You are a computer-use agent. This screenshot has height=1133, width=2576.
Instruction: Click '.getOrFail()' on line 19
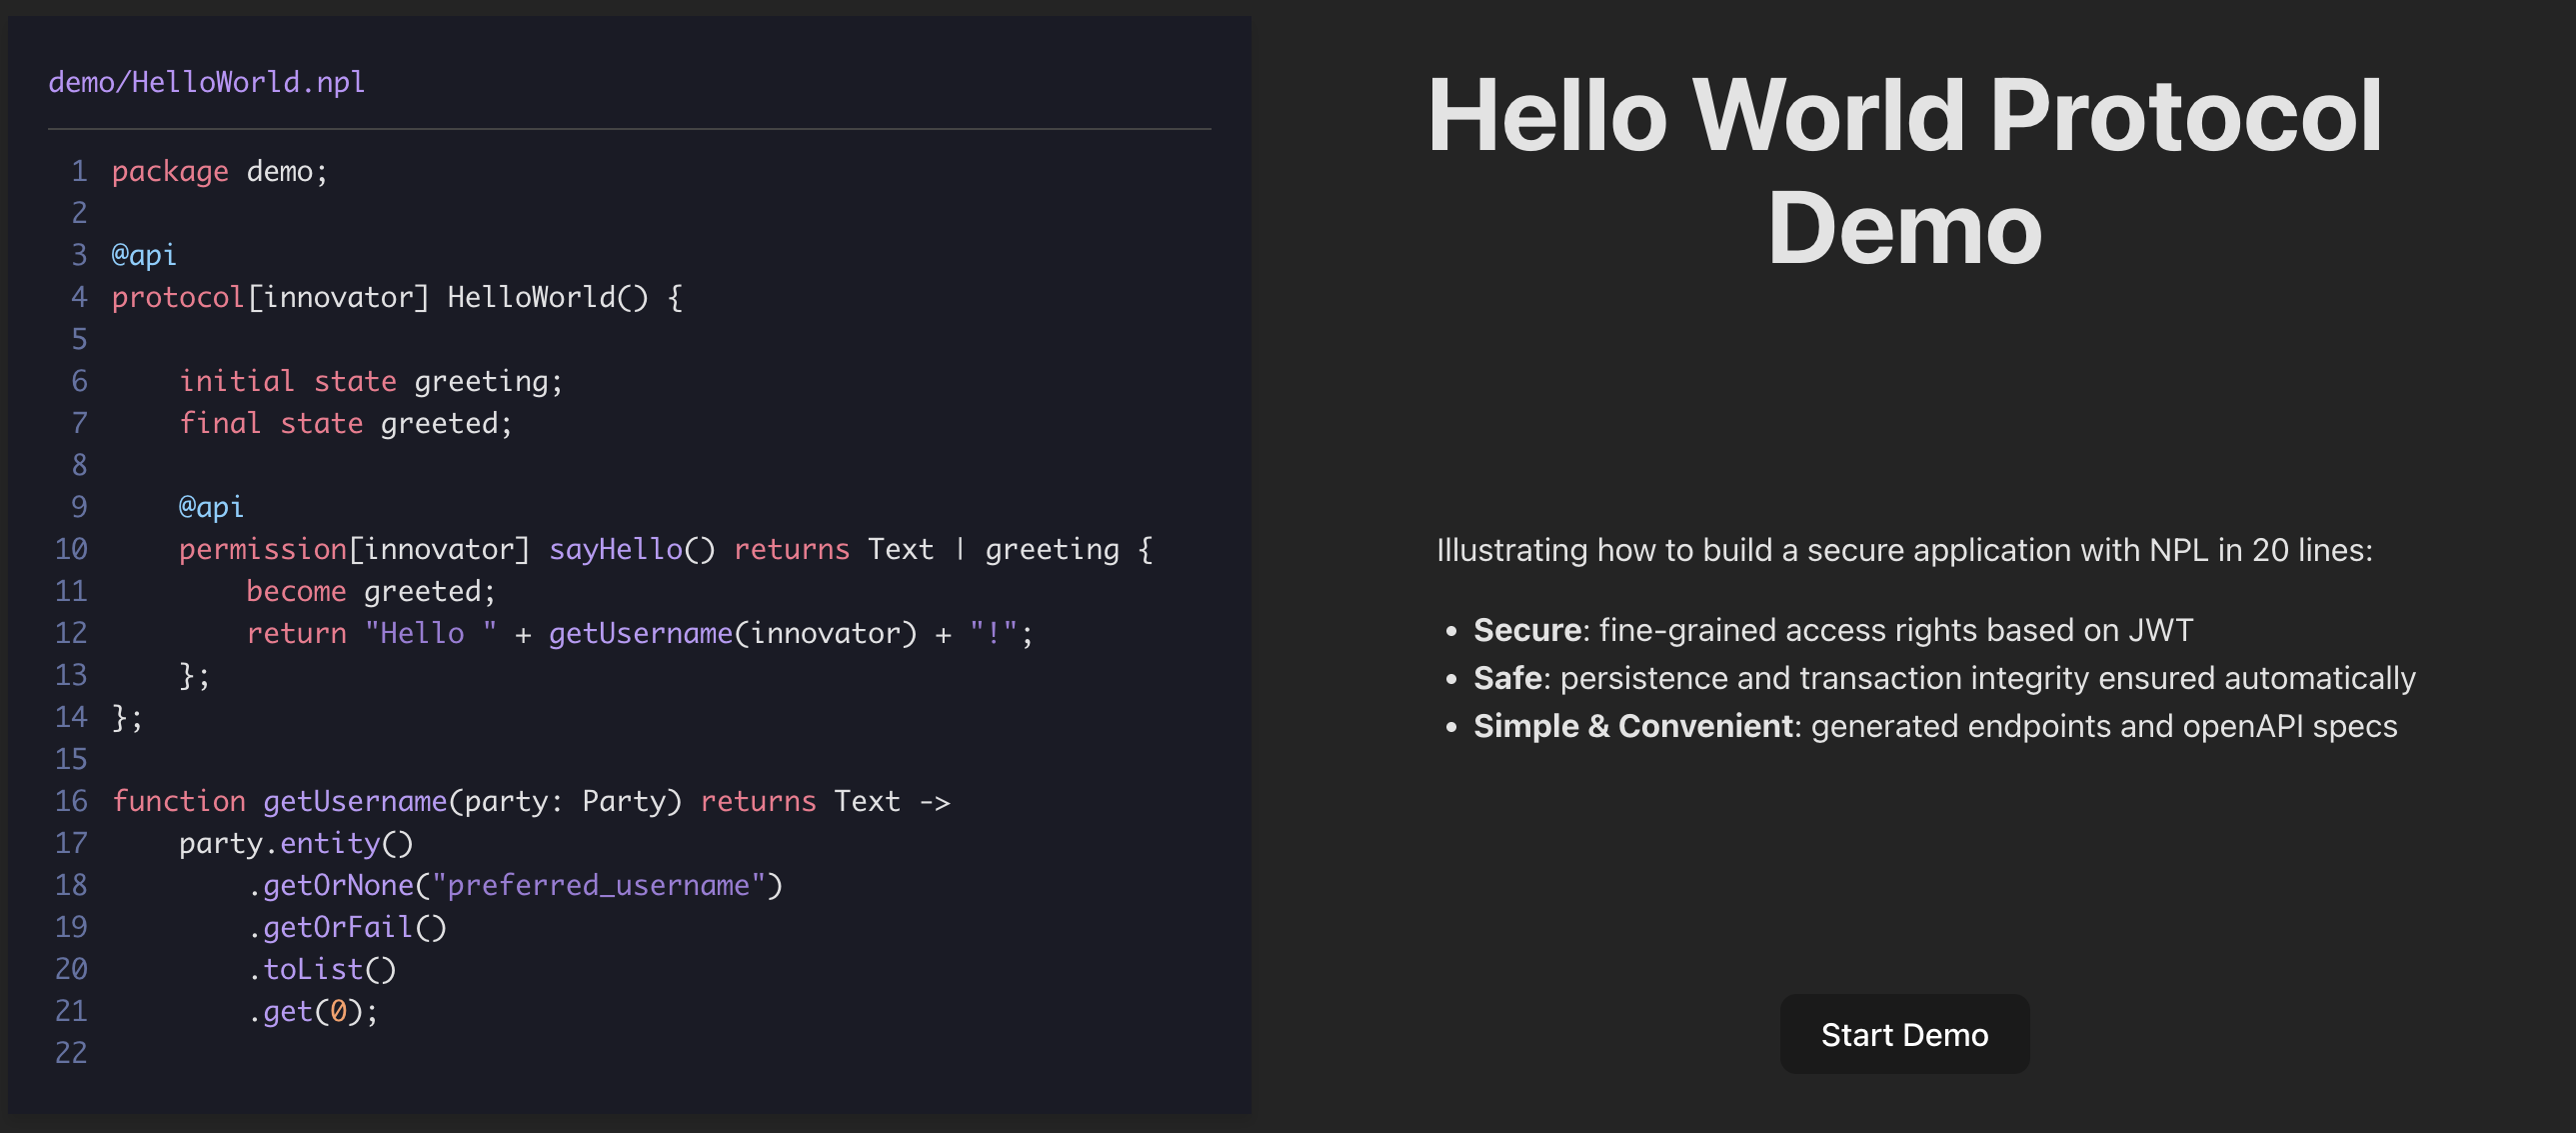pos(347,927)
